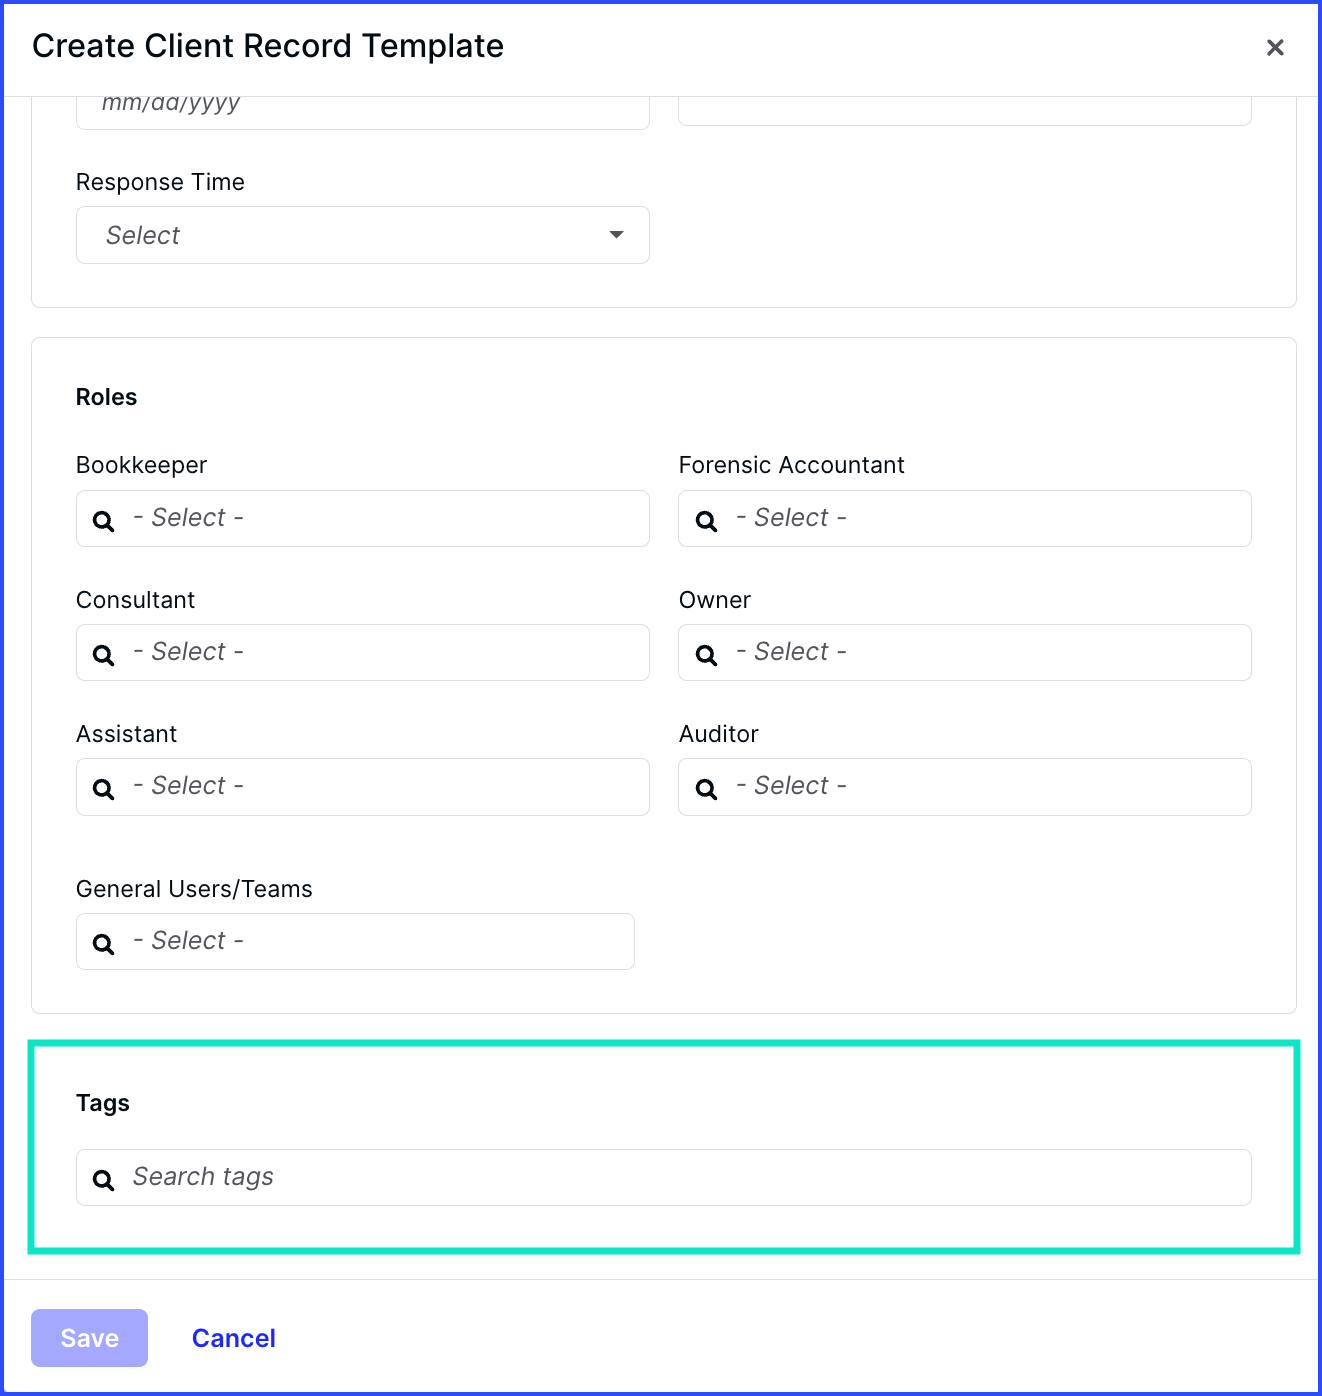This screenshot has height=1396, width=1322.
Task: Close the Create Client Record Template dialog
Action: [x=1275, y=47]
